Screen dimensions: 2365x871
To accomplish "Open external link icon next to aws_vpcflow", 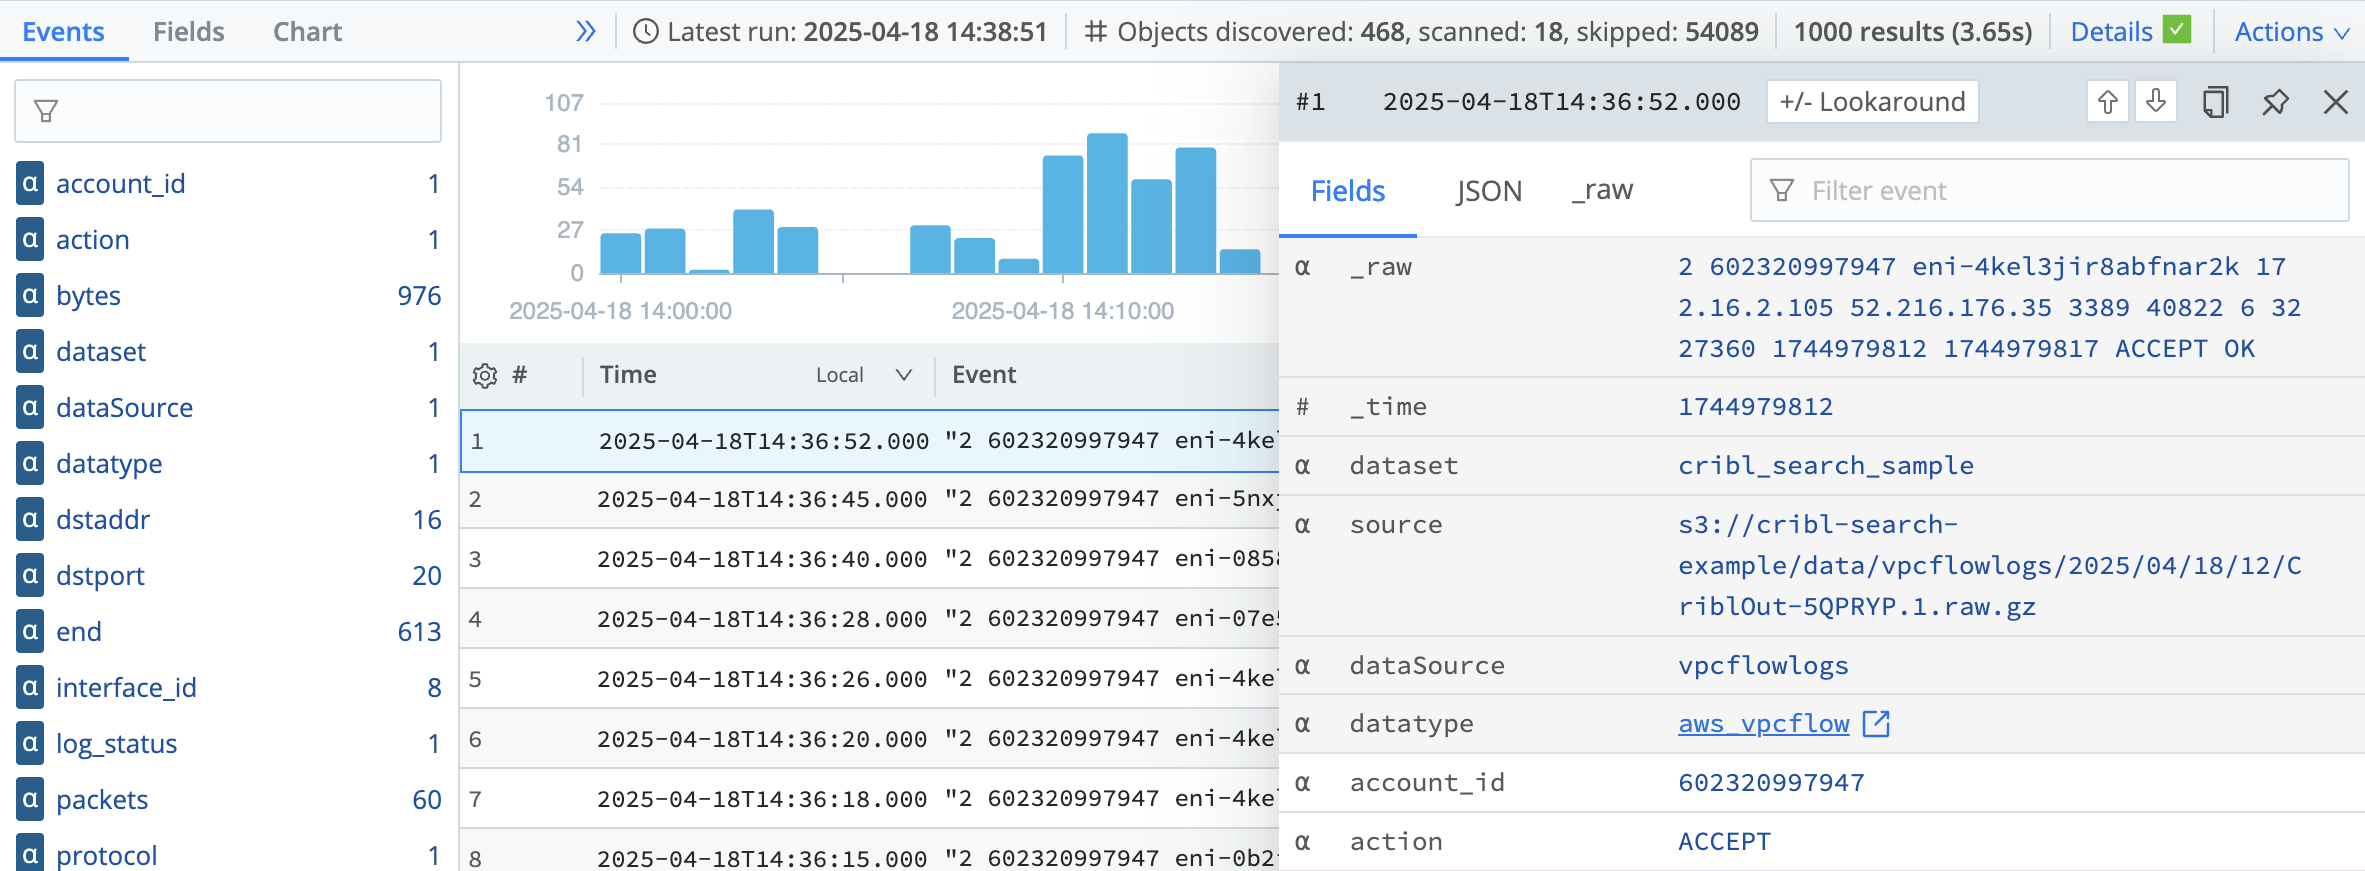I will pos(1876,724).
